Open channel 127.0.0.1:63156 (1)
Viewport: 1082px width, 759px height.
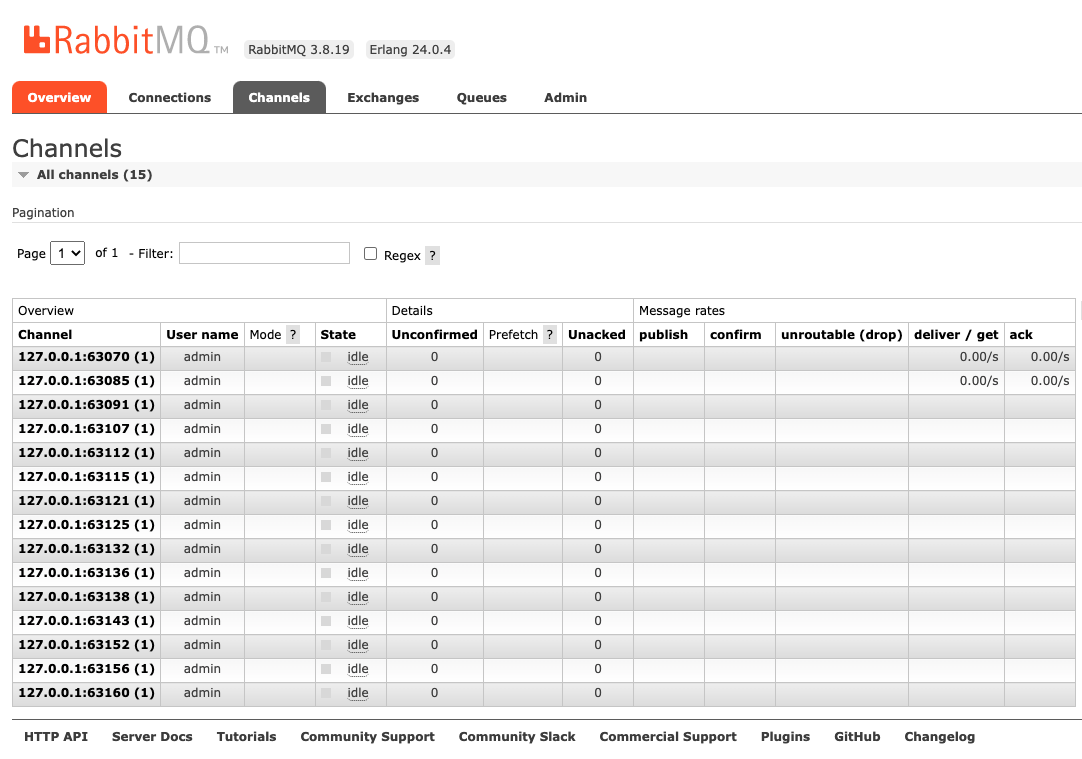[x=86, y=669]
